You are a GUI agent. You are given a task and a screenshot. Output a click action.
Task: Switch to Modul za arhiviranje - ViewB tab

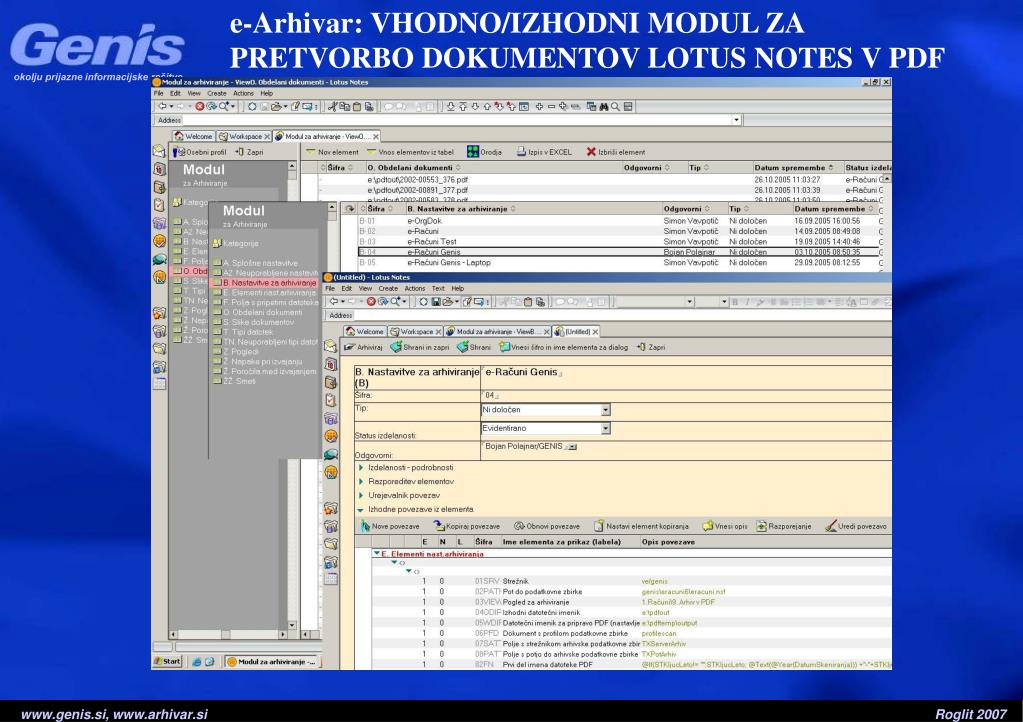pos(496,331)
